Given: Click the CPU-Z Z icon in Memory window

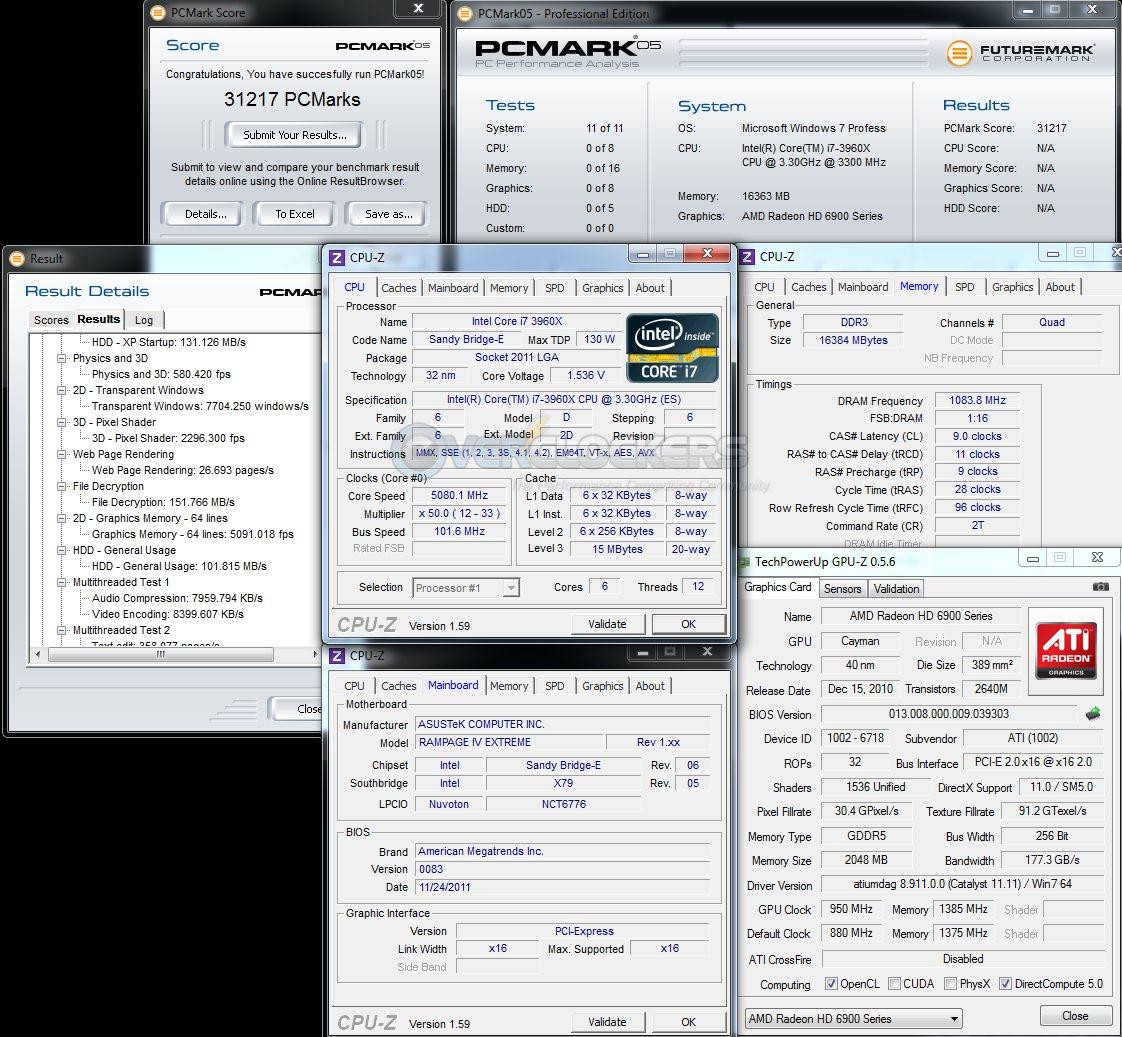Looking at the screenshot, I should [747, 256].
